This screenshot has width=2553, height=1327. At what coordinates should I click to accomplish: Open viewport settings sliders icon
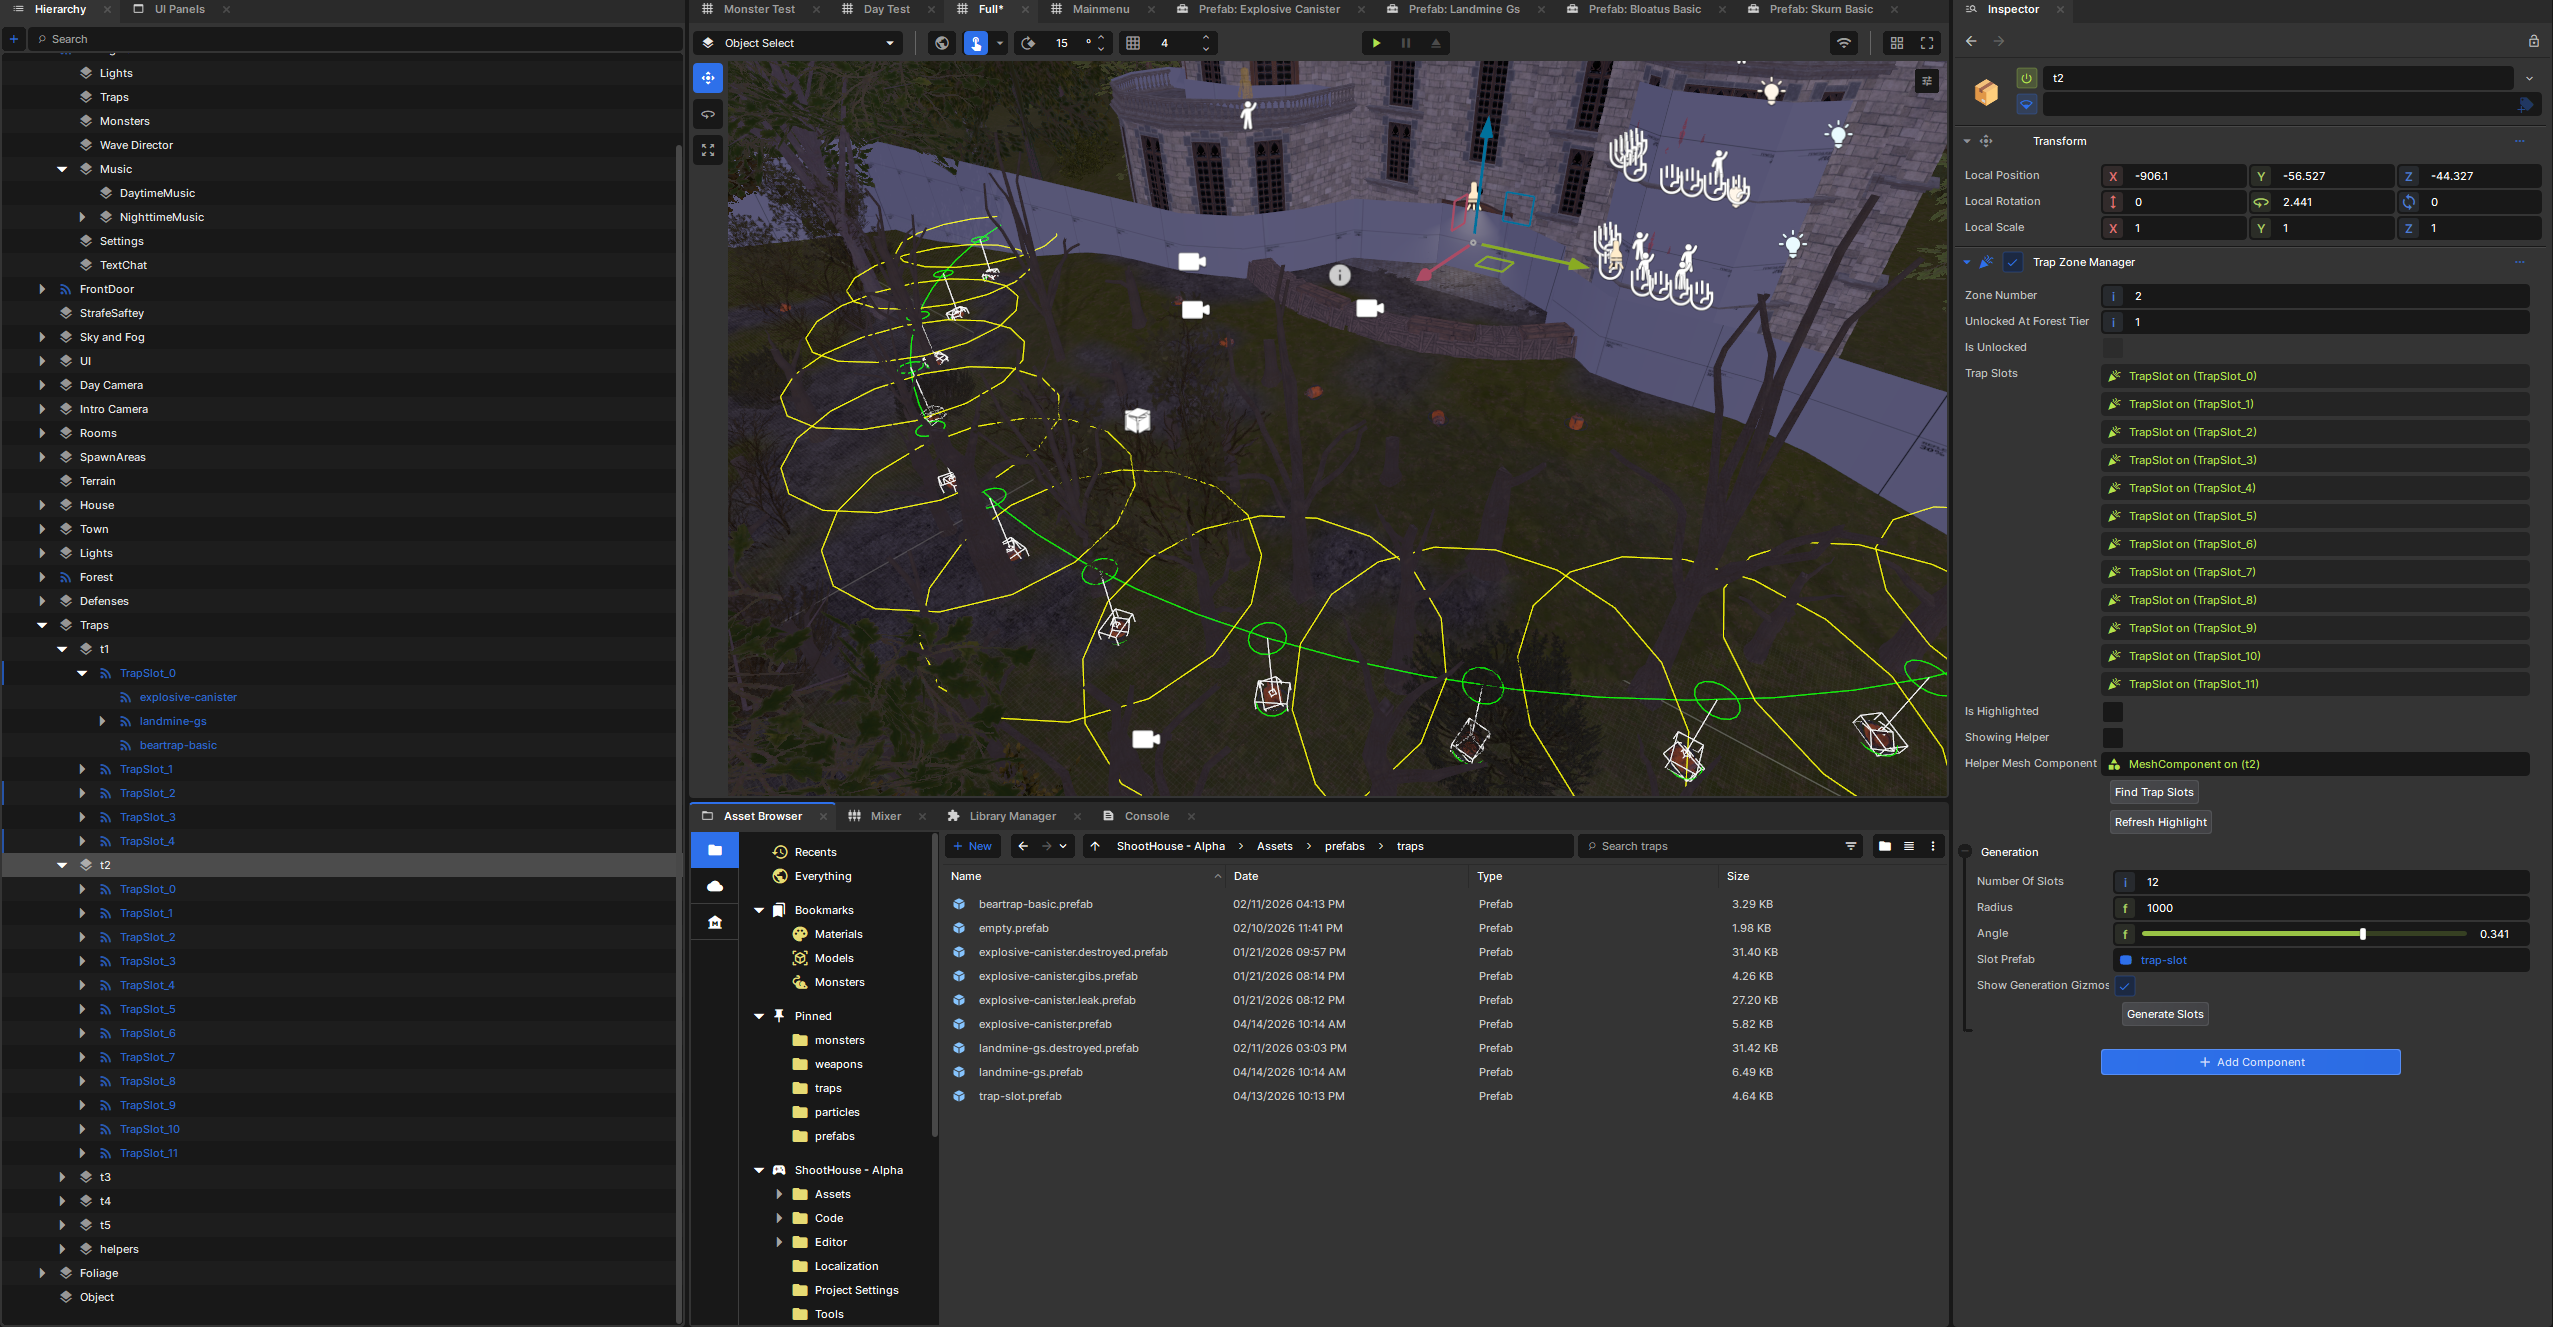pyautogui.click(x=1927, y=81)
